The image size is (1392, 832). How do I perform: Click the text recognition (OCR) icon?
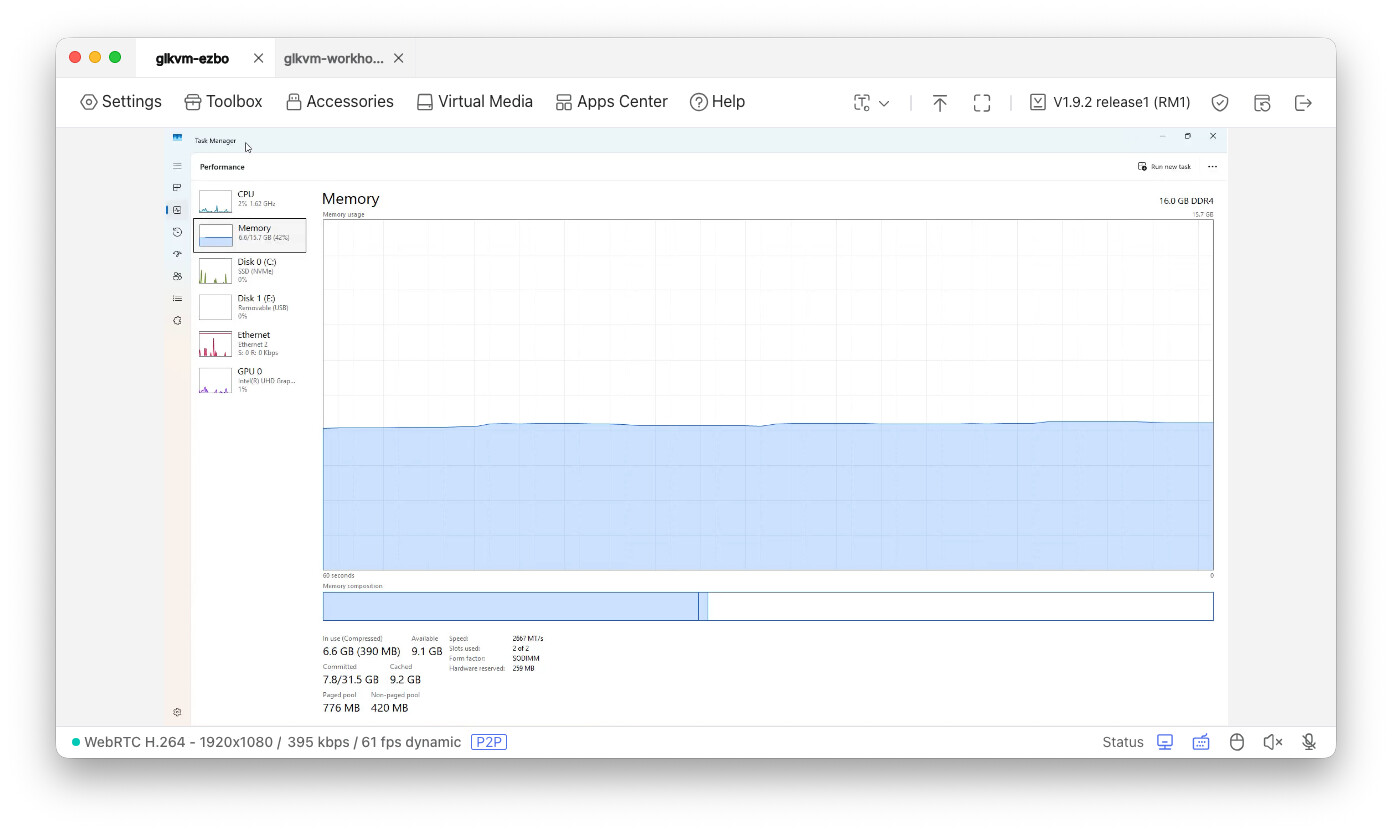coord(862,103)
